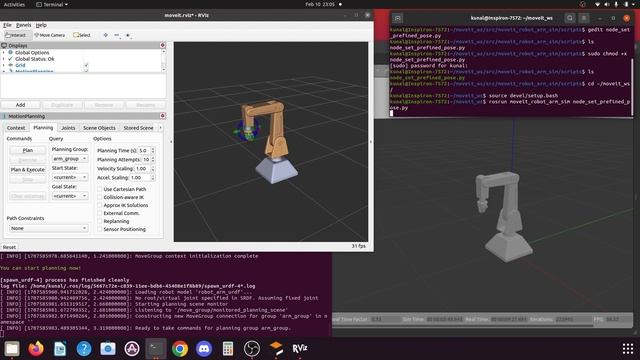Show more MotionPlanning tabs with arrow

tap(160, 128)
